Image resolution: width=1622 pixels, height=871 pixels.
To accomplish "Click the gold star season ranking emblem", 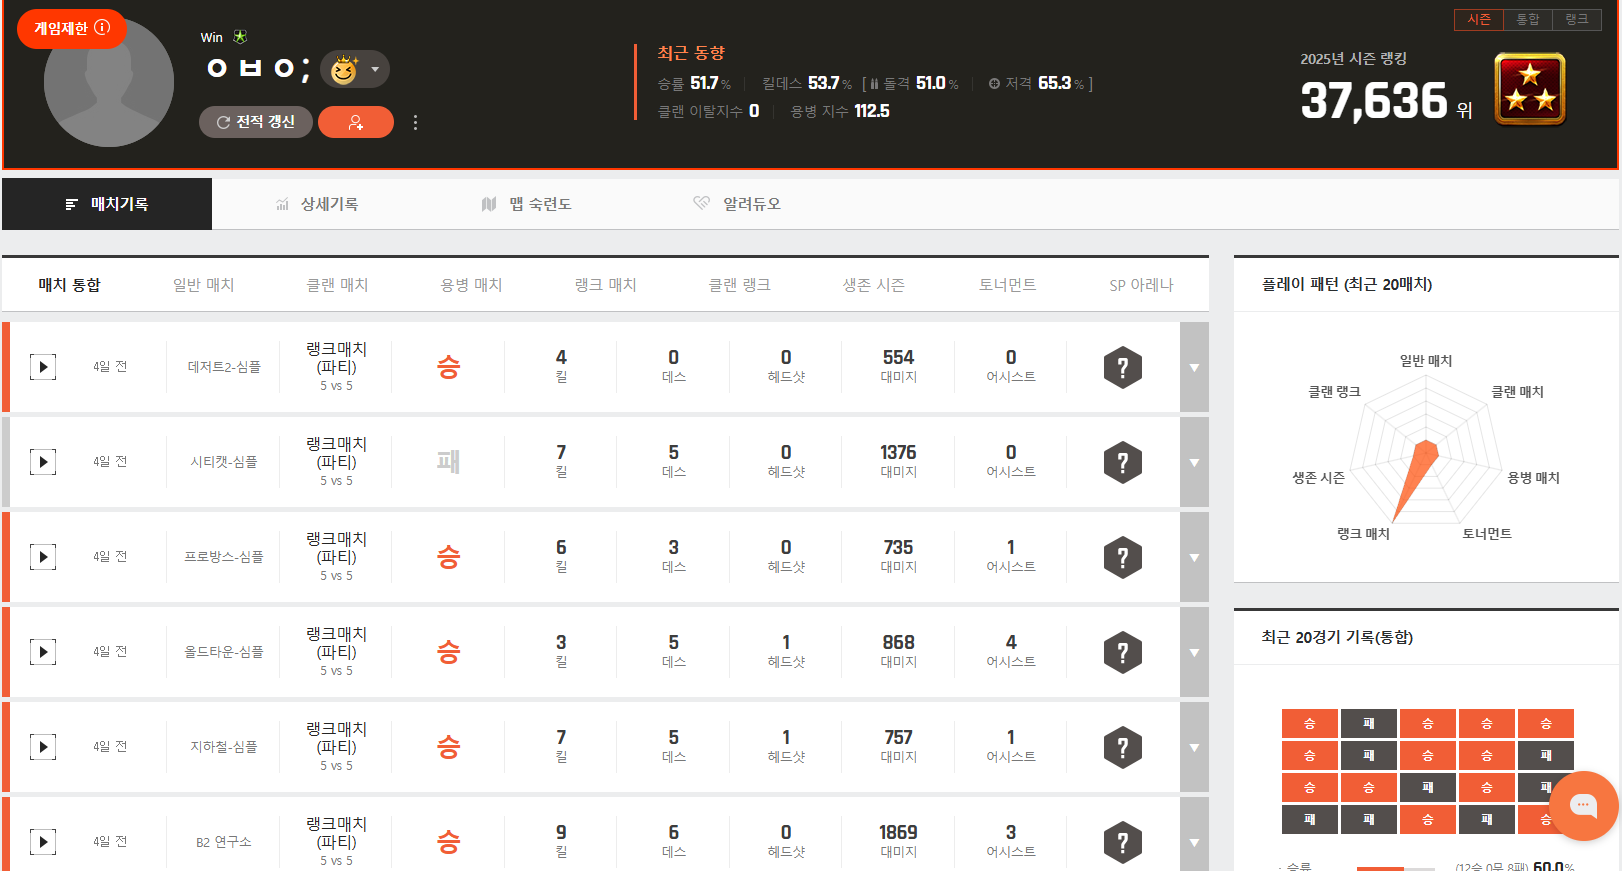I will coord(1529,89).
